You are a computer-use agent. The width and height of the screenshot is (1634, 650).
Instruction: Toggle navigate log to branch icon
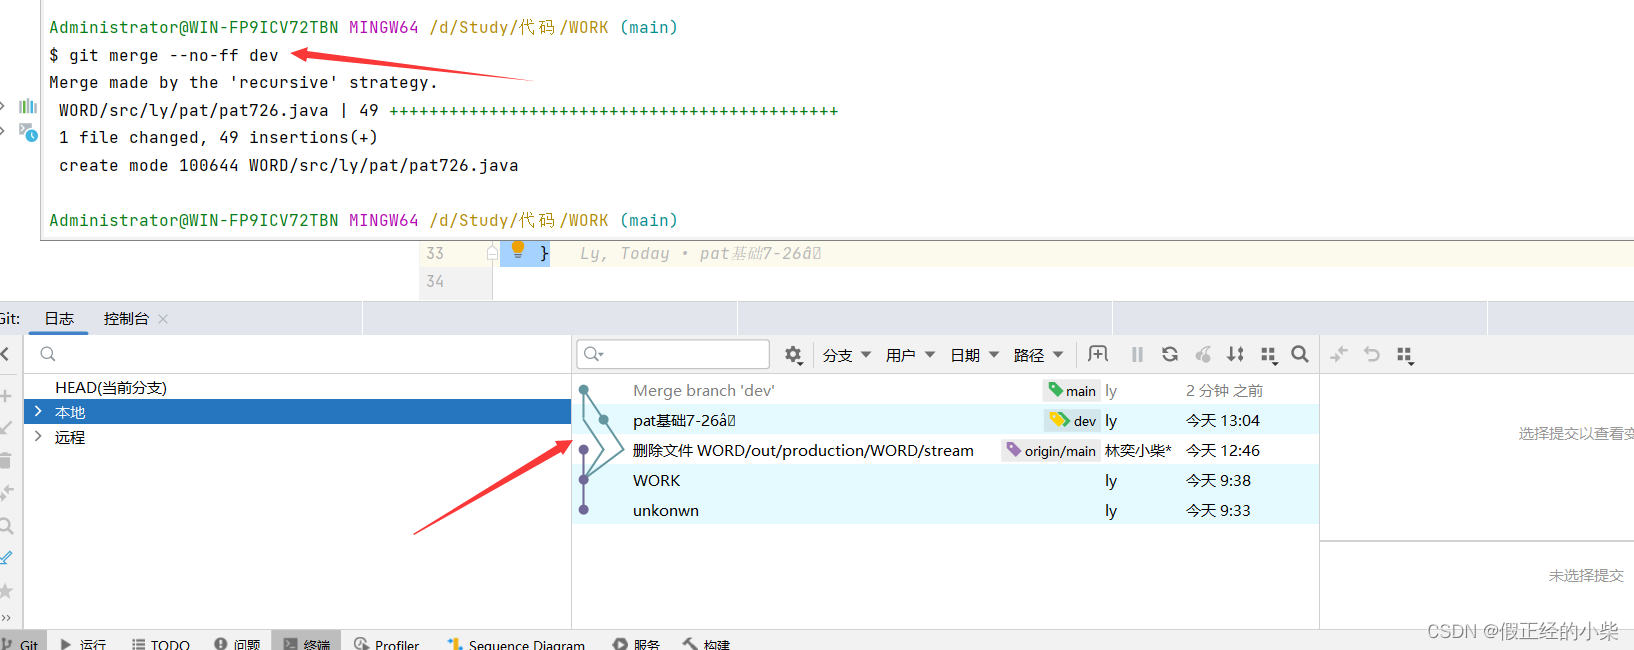pyautogui.click(x=5, y=557)
